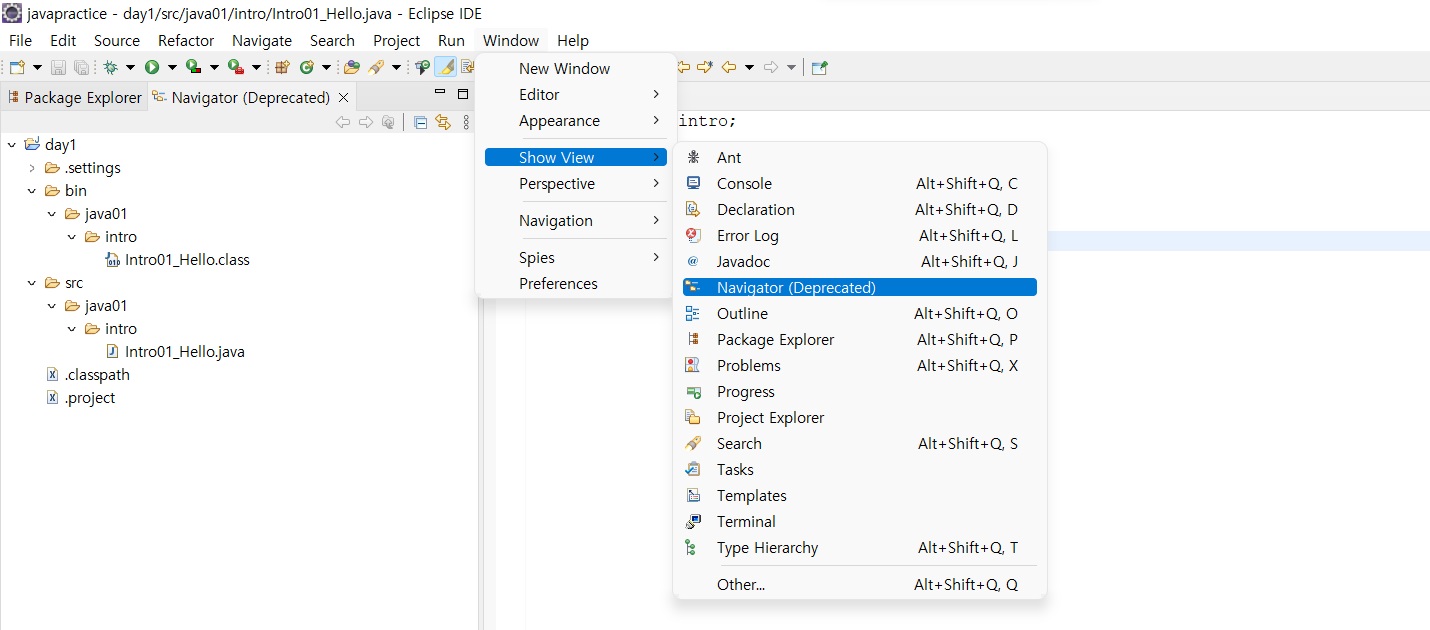The width and height of the screenshot is (1430, 630).
Task: Open the Debug configurations dropdown arrow
Action: 130,67
